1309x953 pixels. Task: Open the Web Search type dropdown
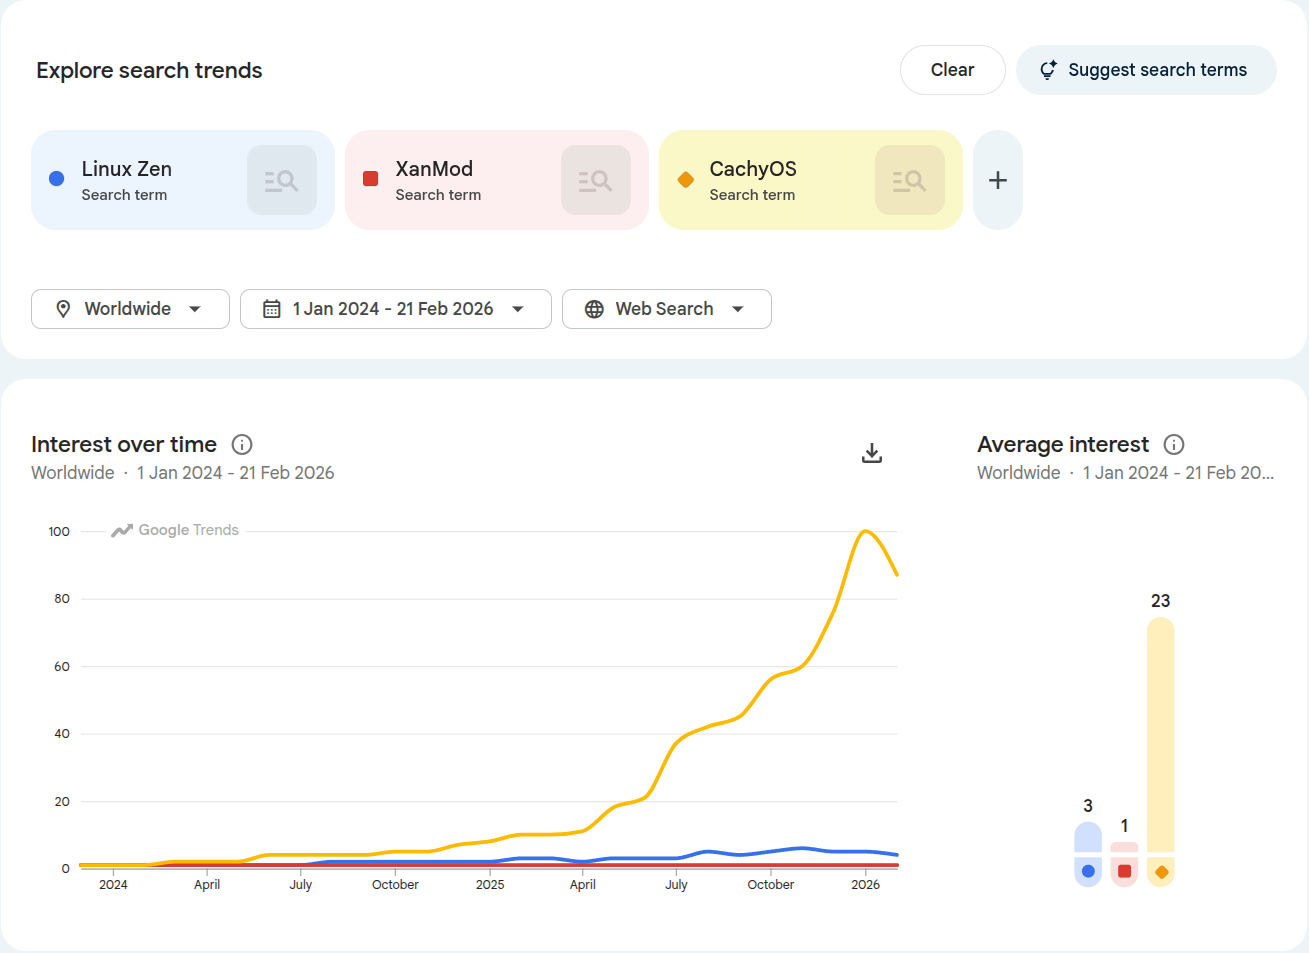click(666, 309)
